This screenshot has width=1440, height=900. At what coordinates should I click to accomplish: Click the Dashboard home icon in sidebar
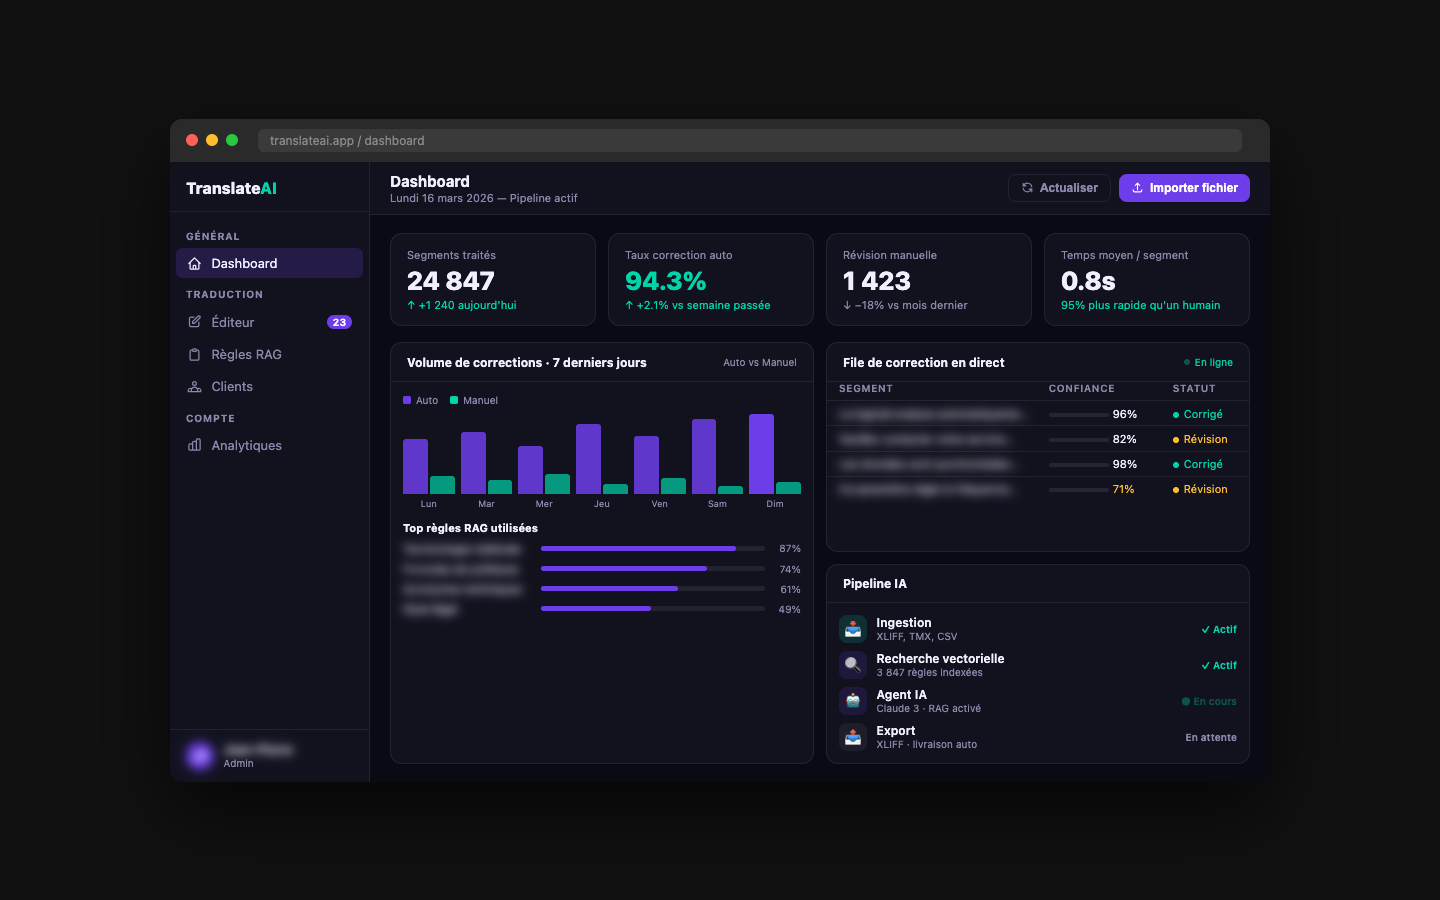click(195, 264)
